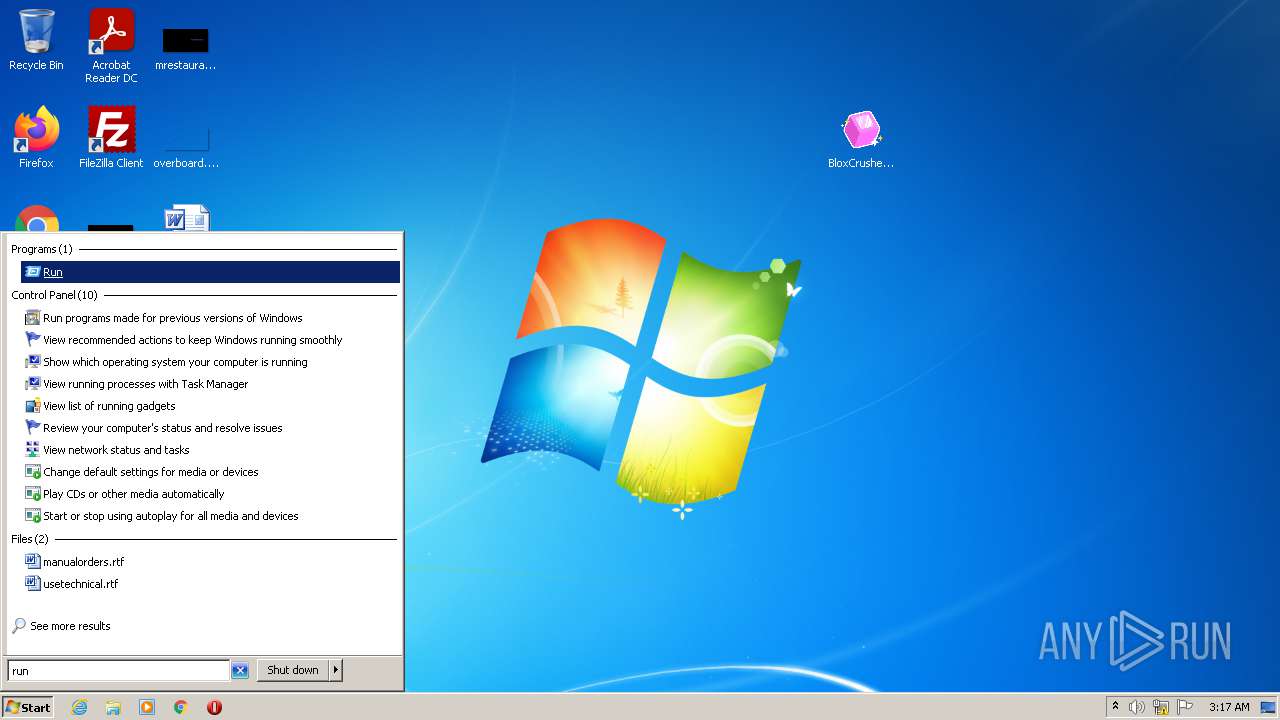The image size is (1280, 720).
Task: Open the Recycle Bin desktop icon
Action: 36,42
